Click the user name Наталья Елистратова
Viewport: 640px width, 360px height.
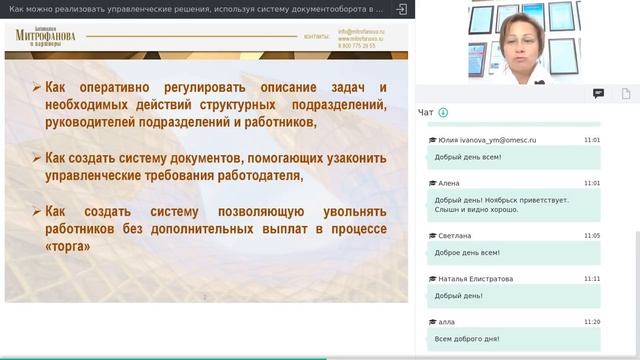[x=476, y=279]
